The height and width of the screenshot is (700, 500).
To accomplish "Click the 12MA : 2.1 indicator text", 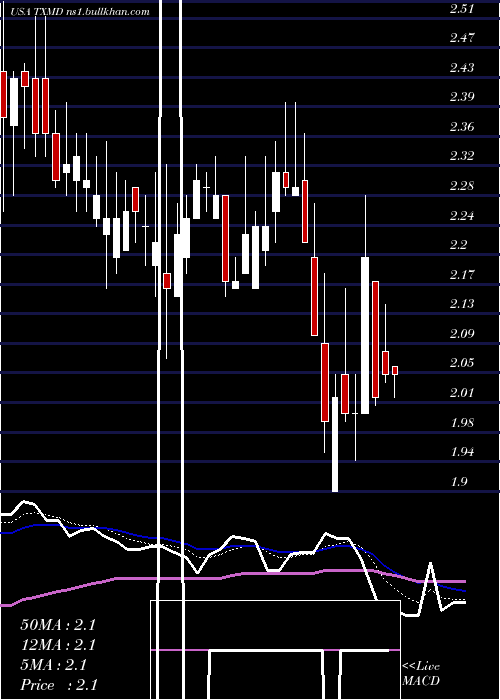I will pos(58,645).
